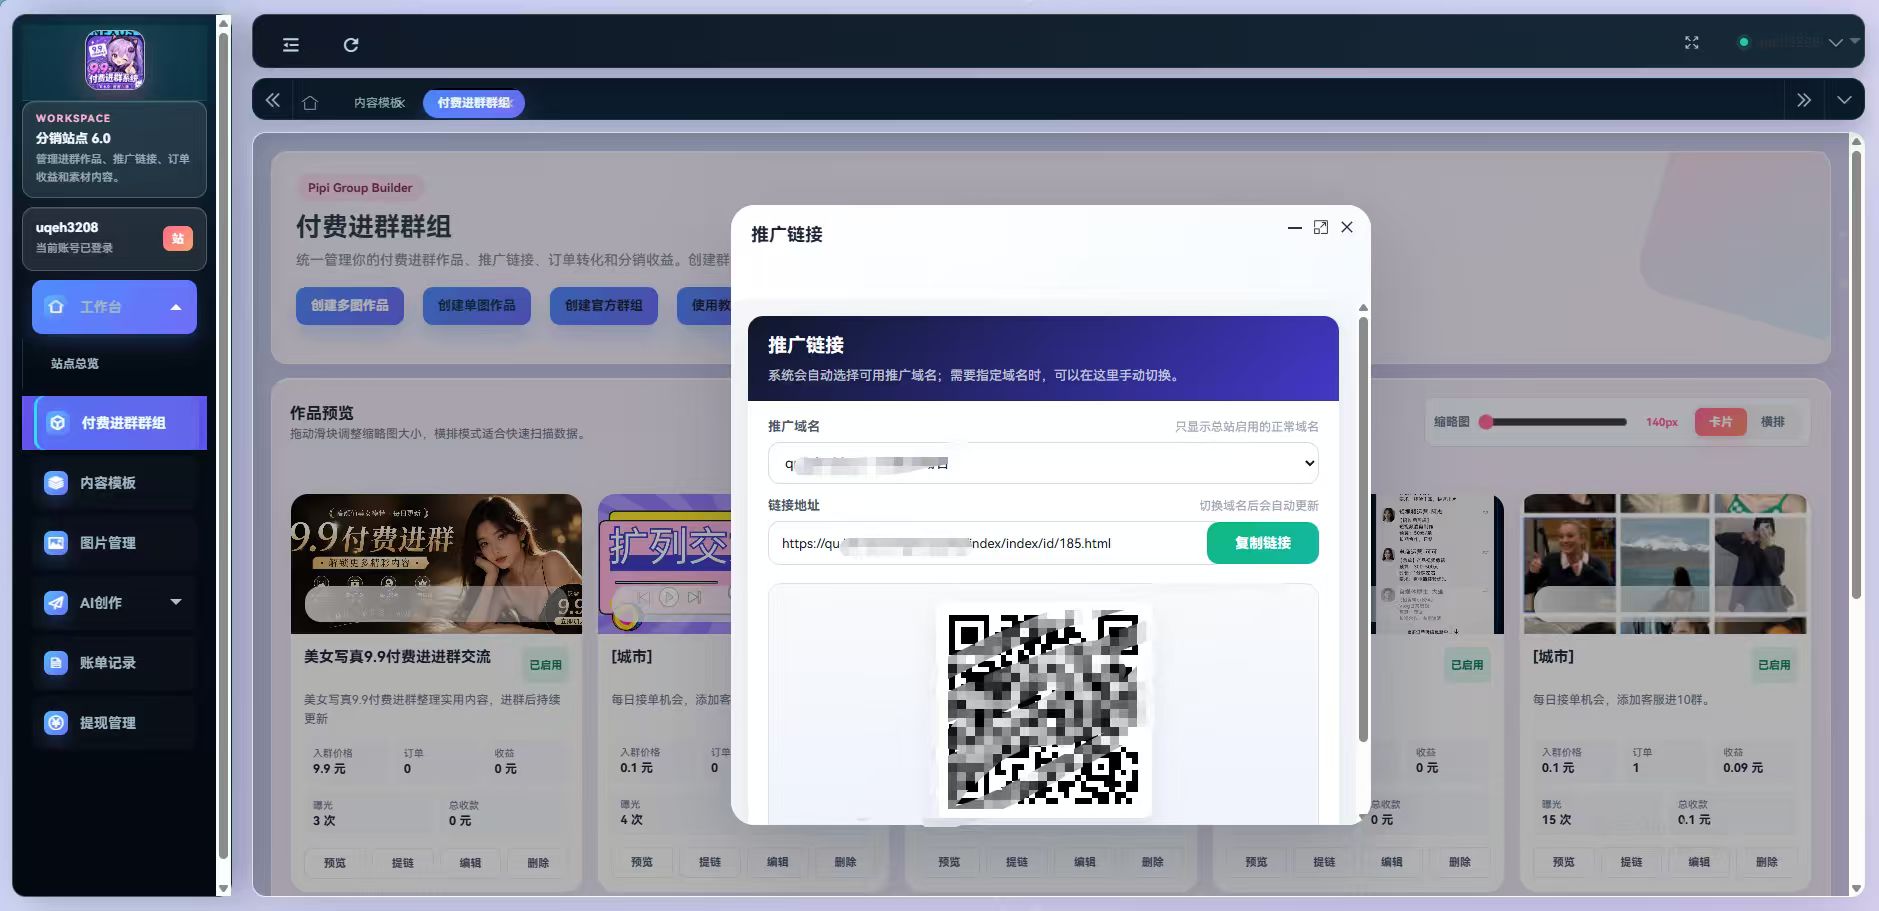Click 编辑 on the rightmost [城市] card
The width and height of the screenshot is (1879, 911).
coord(1698,861)
